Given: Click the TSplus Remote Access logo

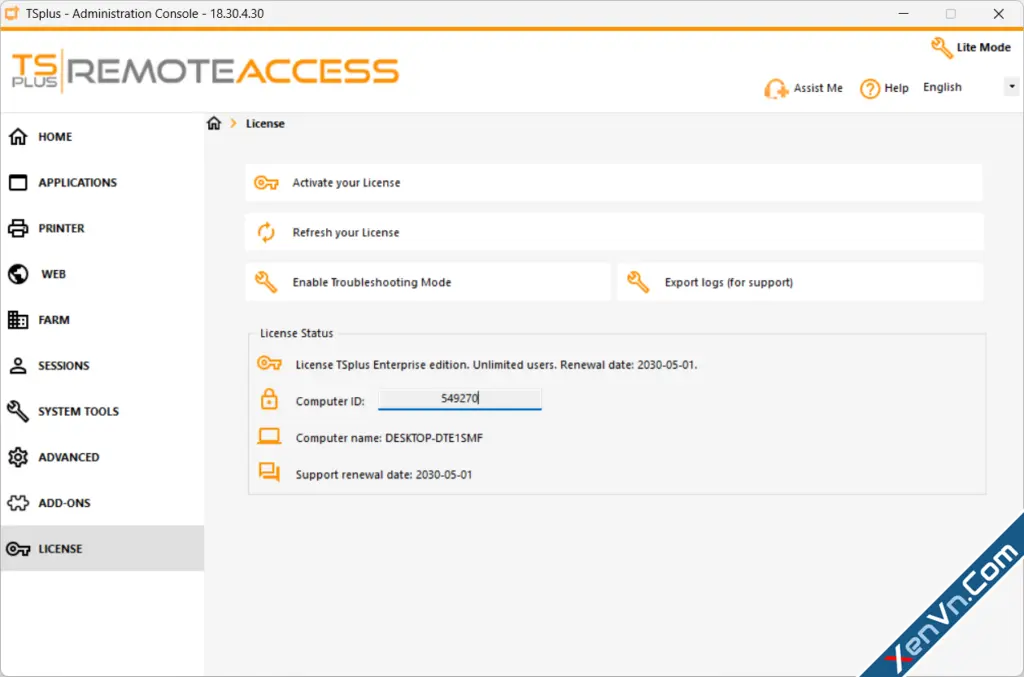Looking at the screenshot, I should [x=205, y=71].
